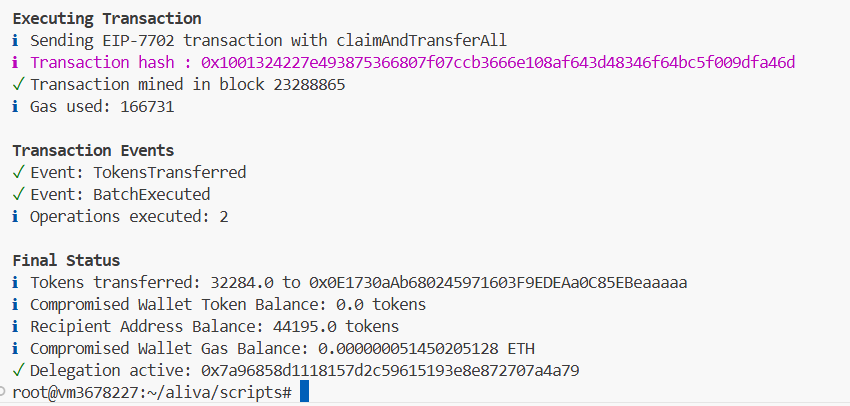Click the blue terminal cursor block
850x406 pixels.
[x=304, y=391]
